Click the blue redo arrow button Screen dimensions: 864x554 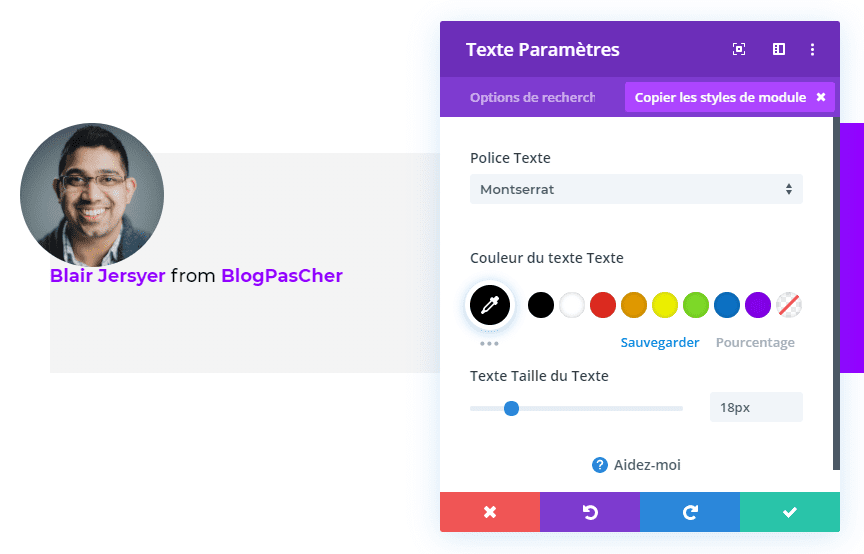point(690,512)
